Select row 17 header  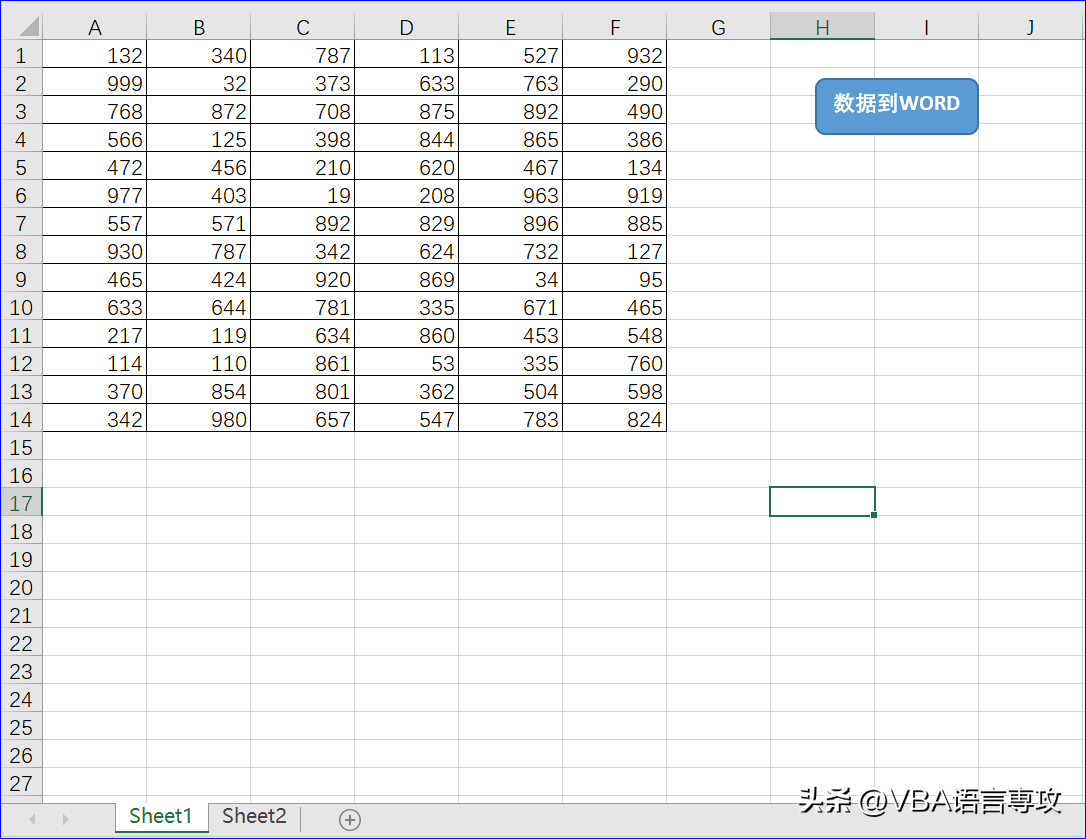21,503
